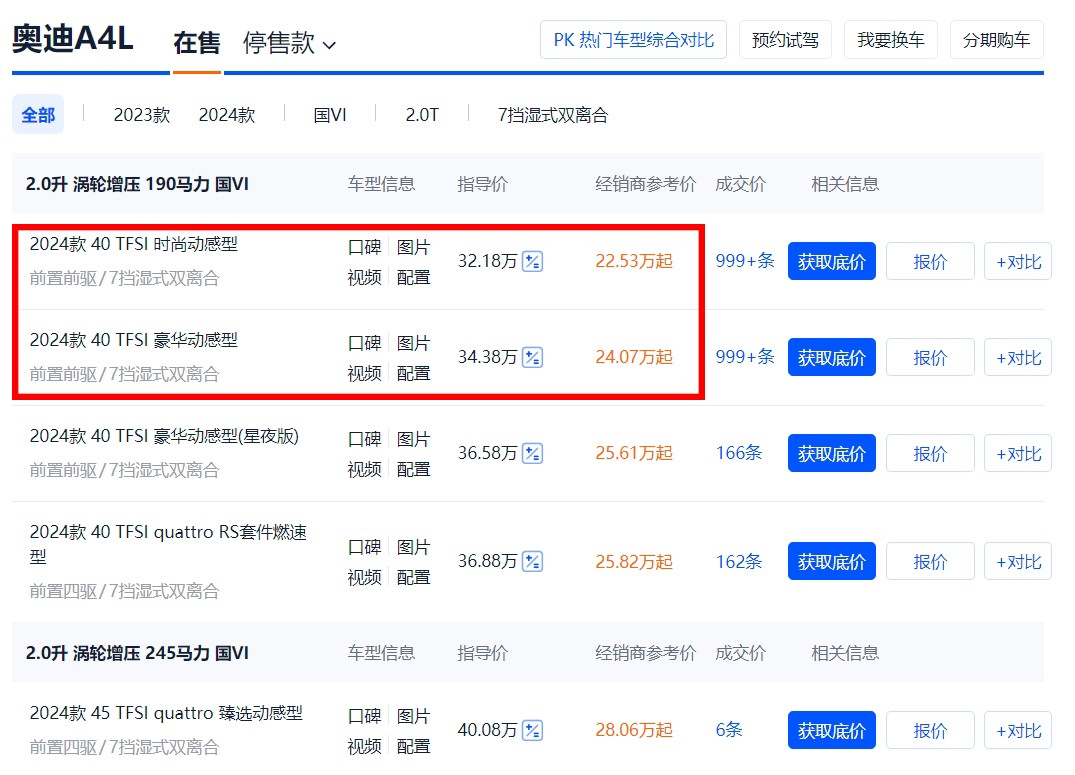Click 获取底价 for 34.38万 豪华动感型
1075x775 pixels.
point(832,357)
